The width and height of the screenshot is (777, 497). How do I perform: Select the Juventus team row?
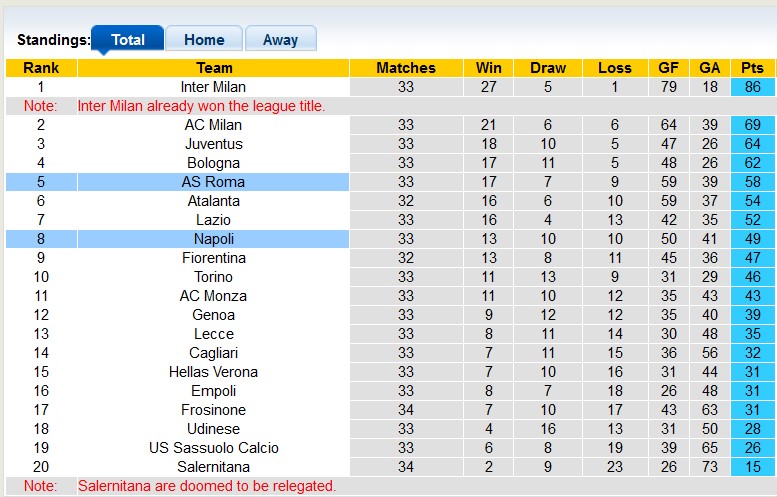tap(213, 144)
